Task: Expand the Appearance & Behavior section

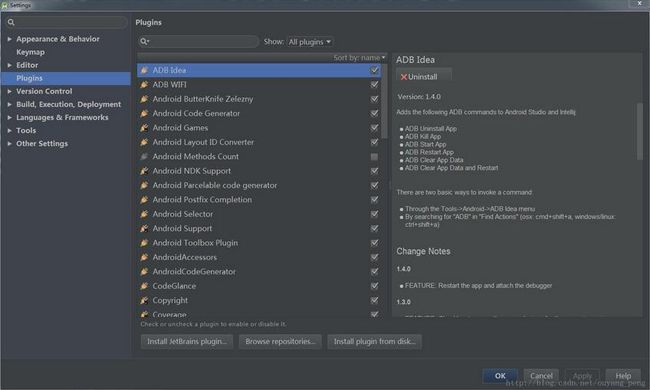Action: click(10, 39)
